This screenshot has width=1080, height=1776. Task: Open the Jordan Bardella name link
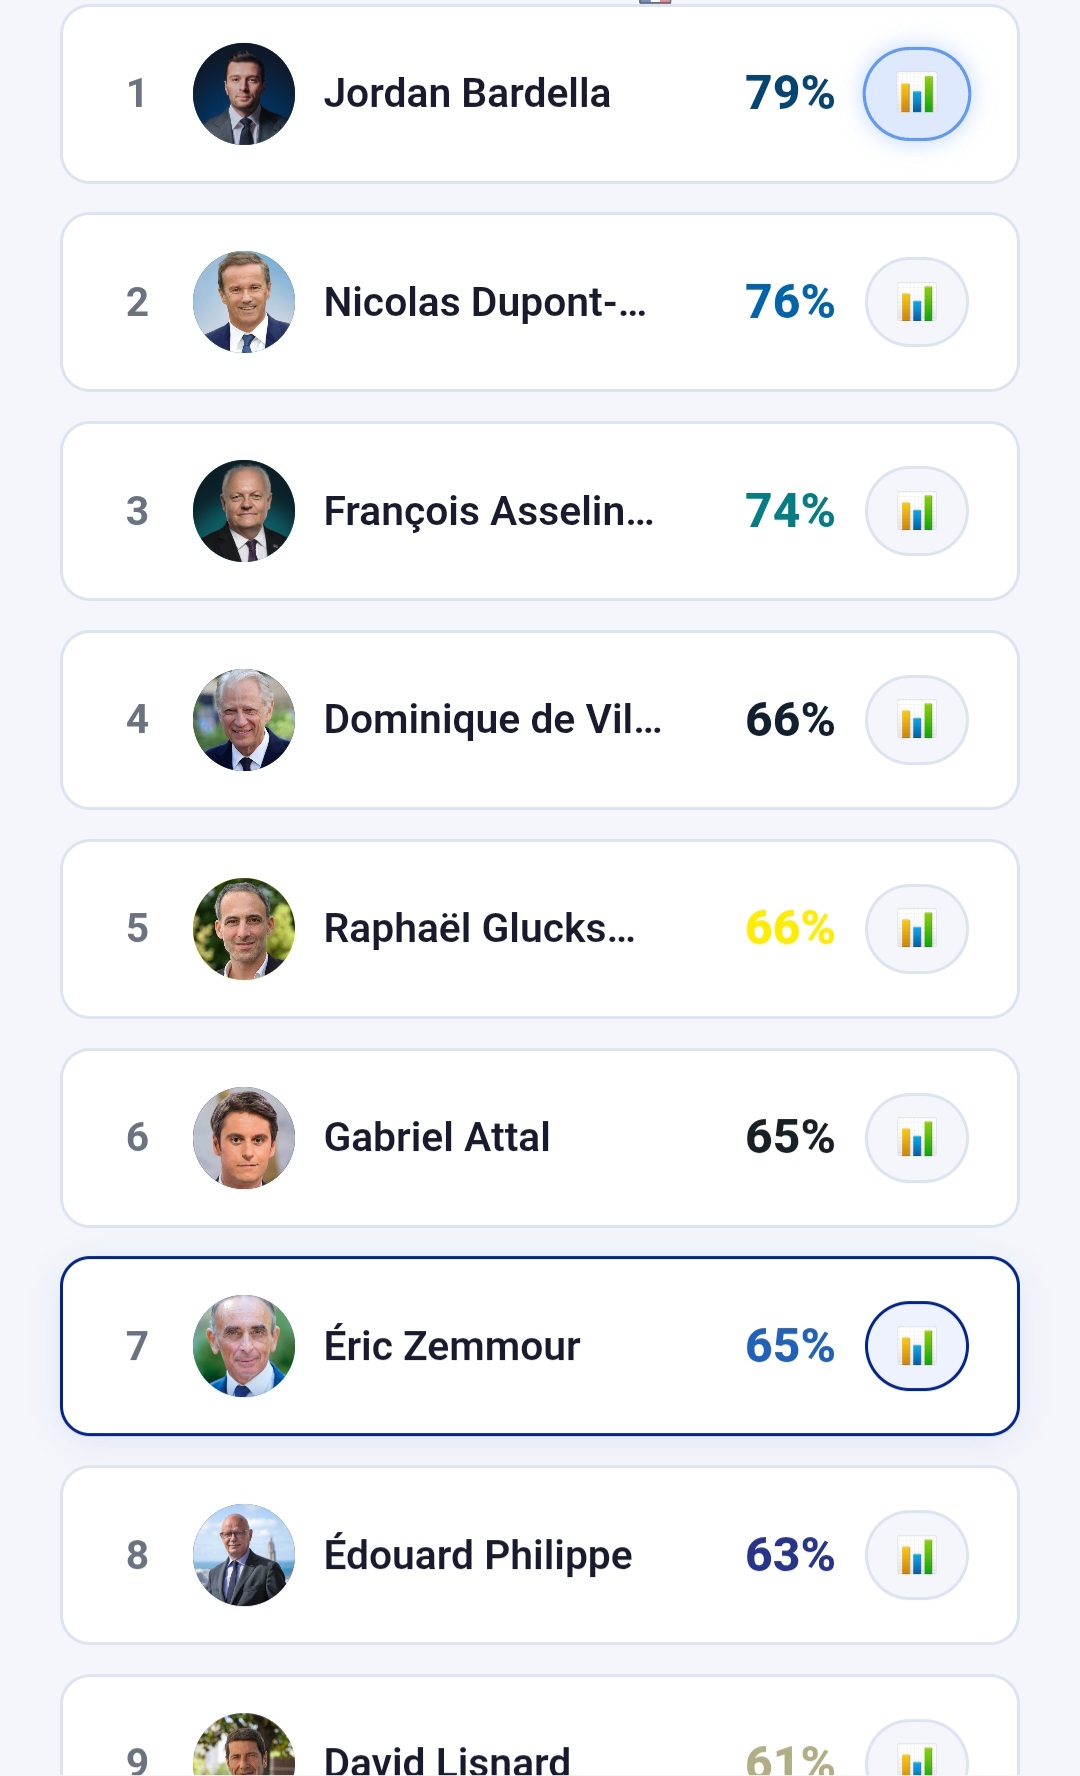tap(467, 94)
